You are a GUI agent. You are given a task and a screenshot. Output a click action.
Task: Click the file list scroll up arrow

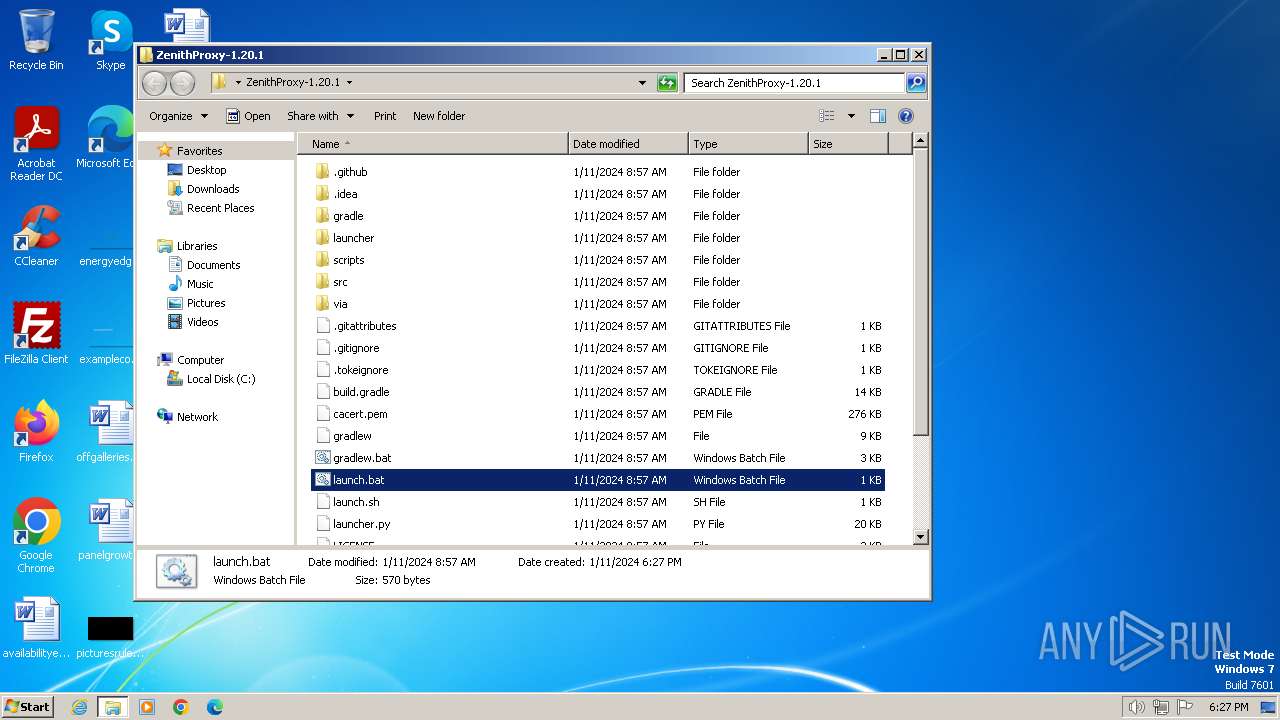click(921, 143)
